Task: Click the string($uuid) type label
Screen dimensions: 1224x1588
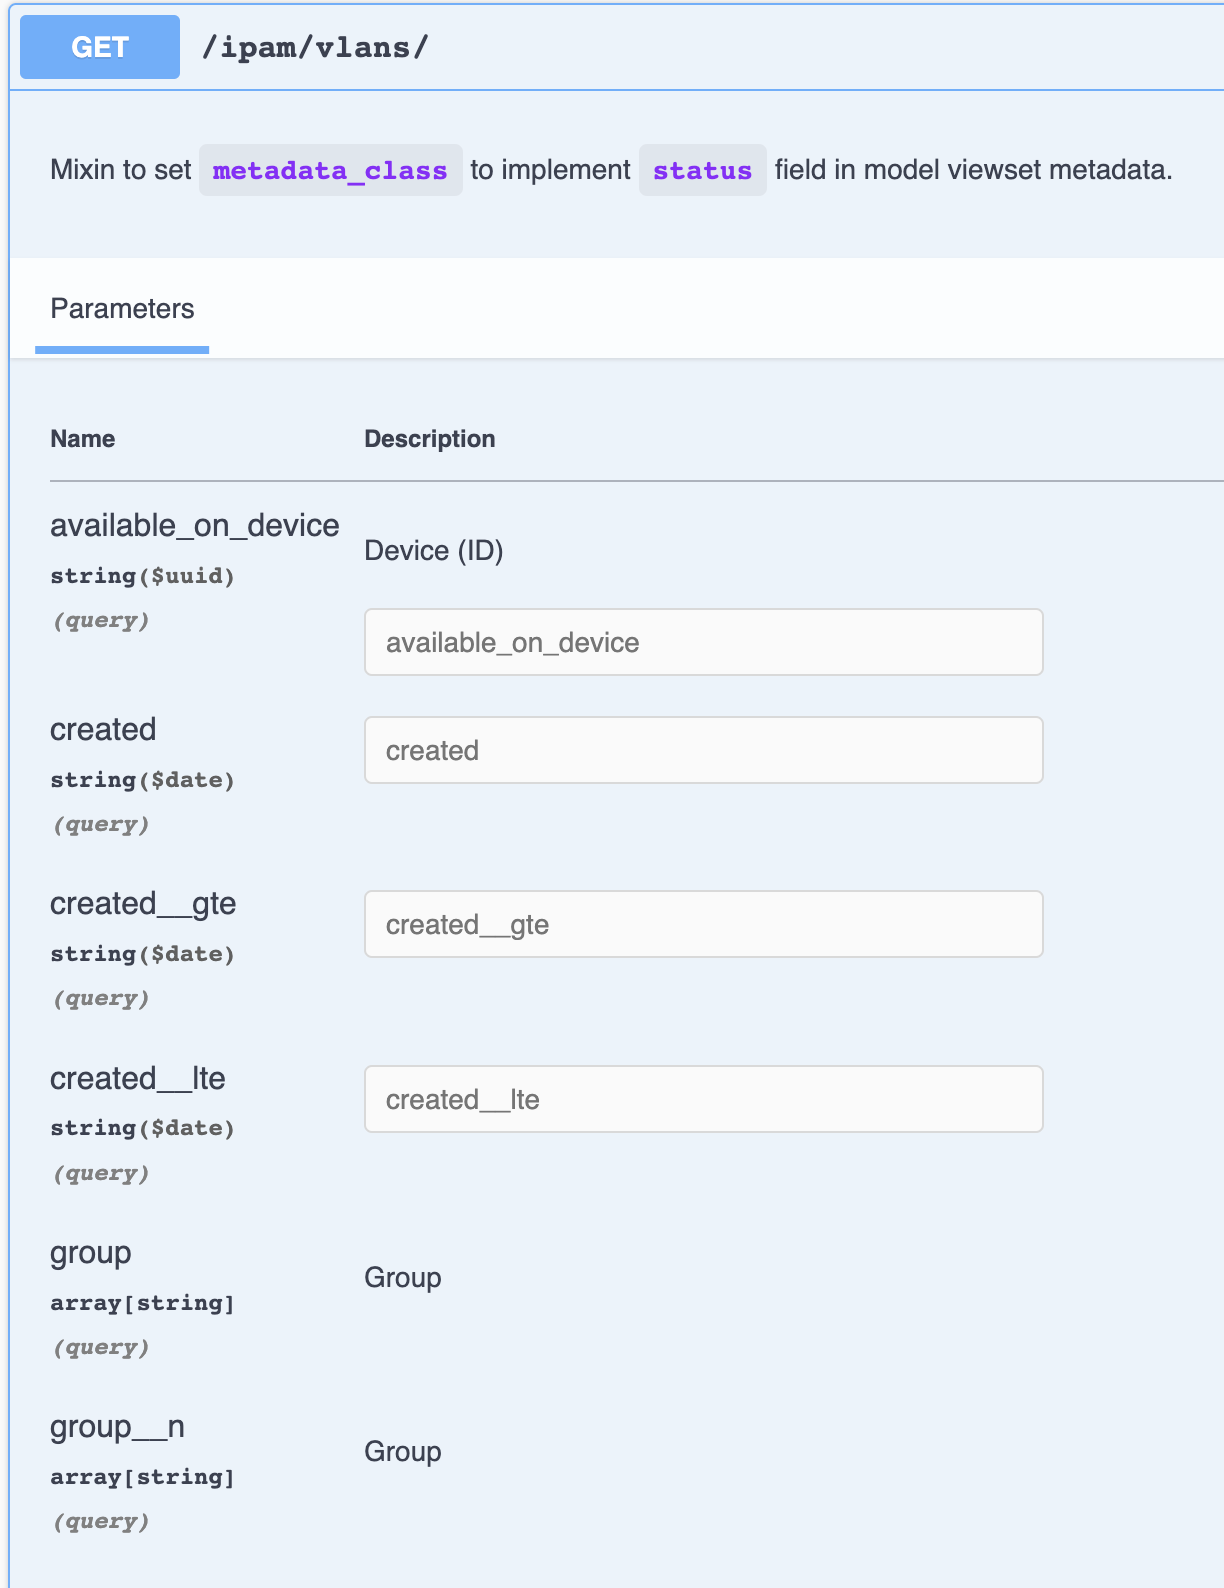Action: [x=142, y=576]
